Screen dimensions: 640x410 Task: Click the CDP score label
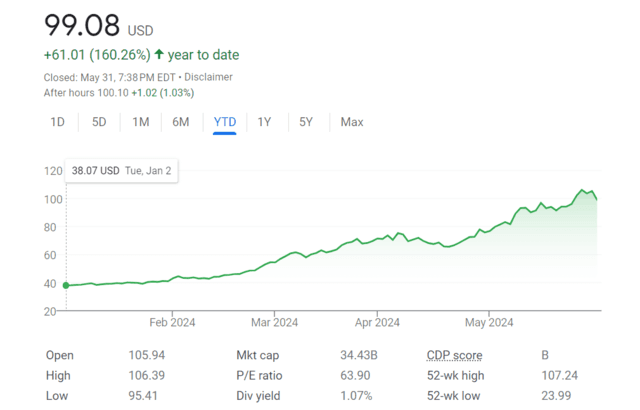click(x=454, y=356)
